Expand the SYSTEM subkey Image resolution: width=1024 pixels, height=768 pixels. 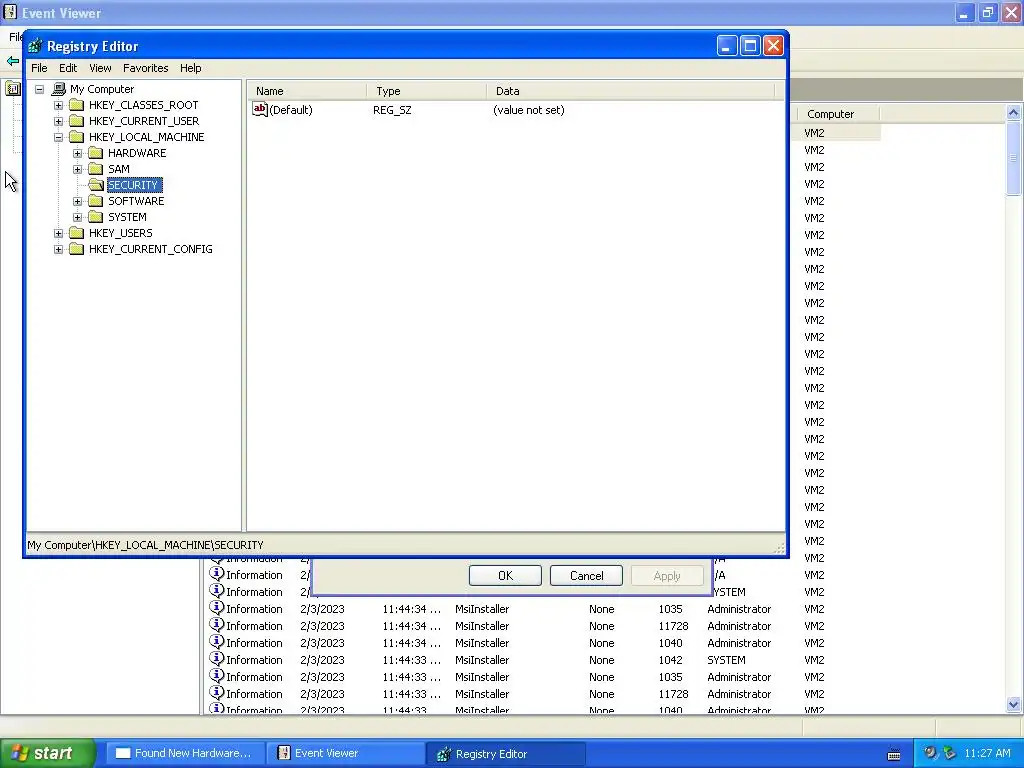pyautogui.click(x=77, y=217)
